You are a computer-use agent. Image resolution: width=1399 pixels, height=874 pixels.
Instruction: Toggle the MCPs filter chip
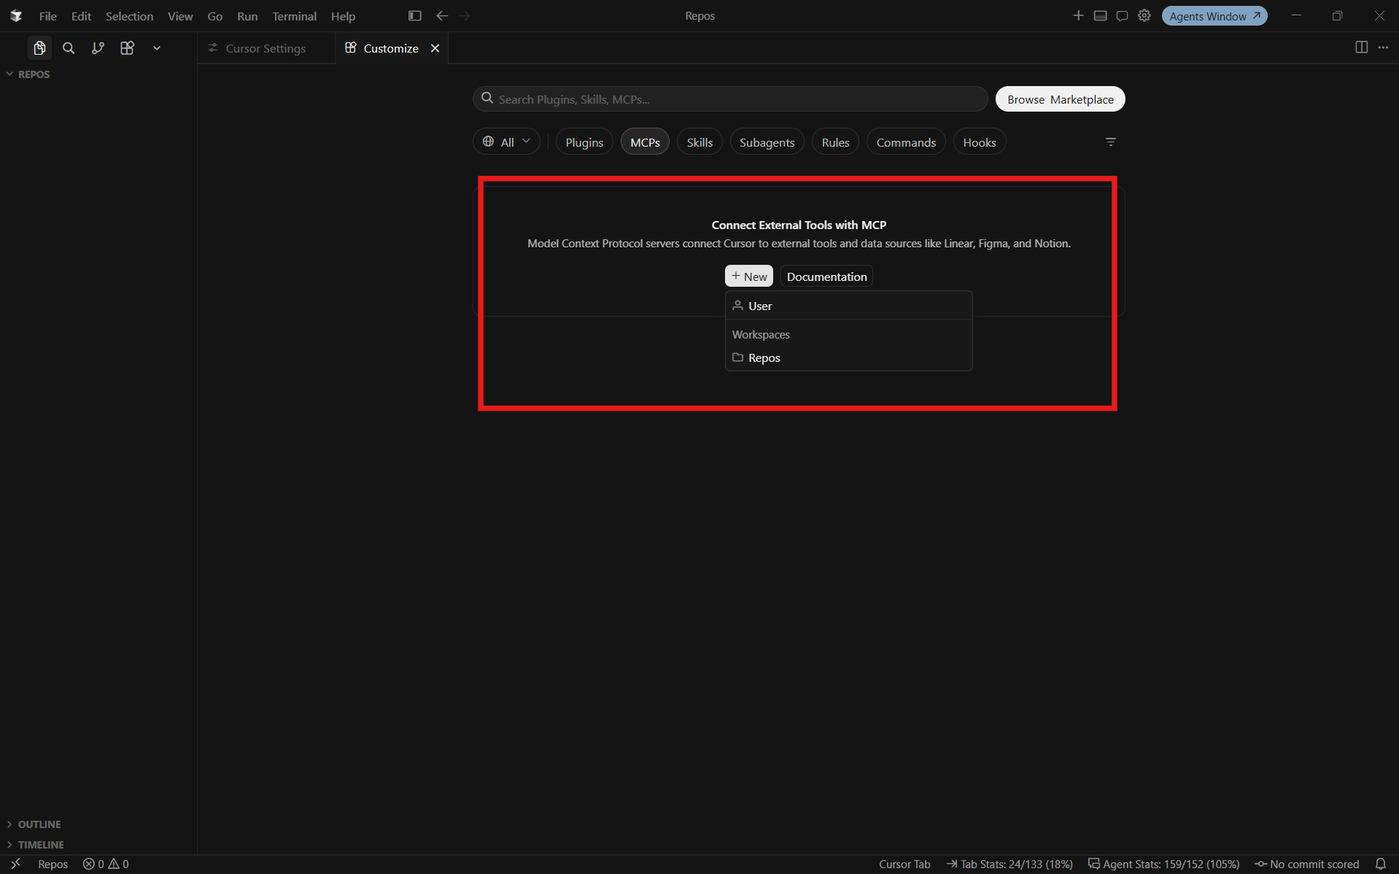tap(645, 142)
